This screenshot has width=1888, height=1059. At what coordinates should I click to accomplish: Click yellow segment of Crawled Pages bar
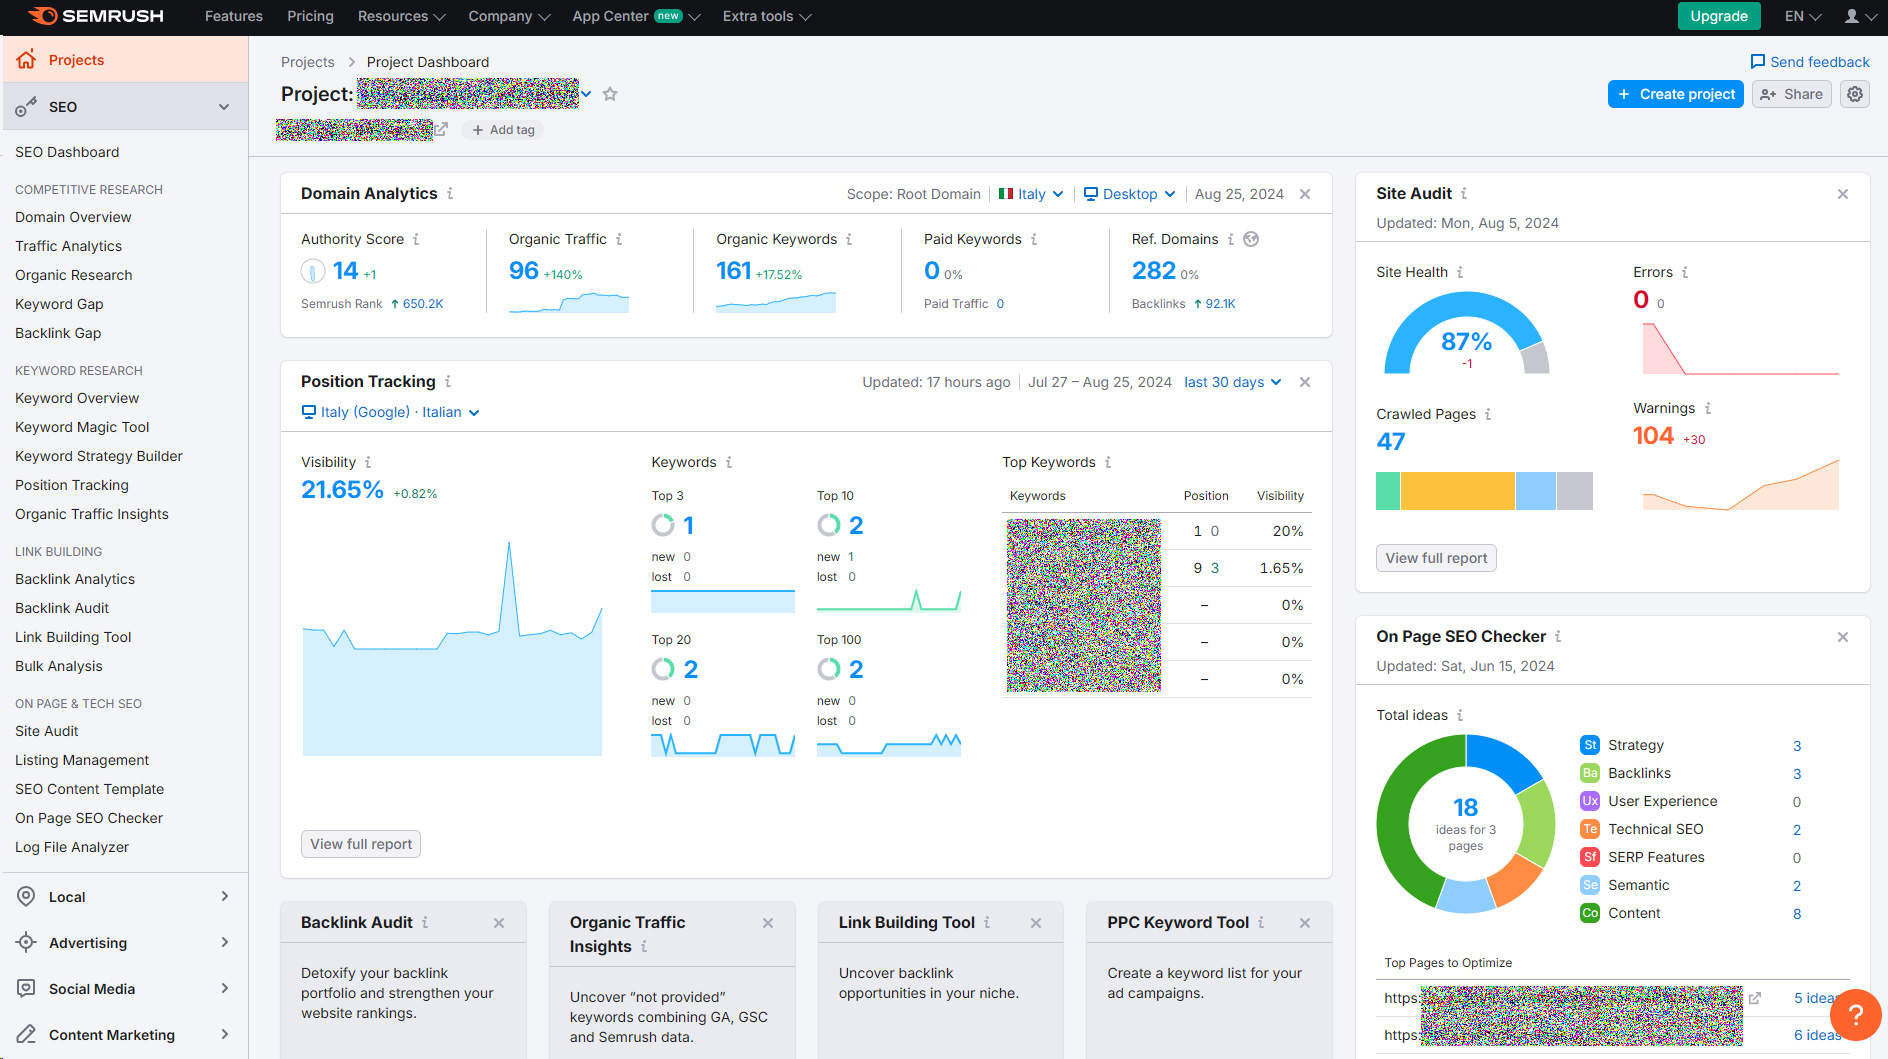pyautogui.click(x=1457, y=491)
